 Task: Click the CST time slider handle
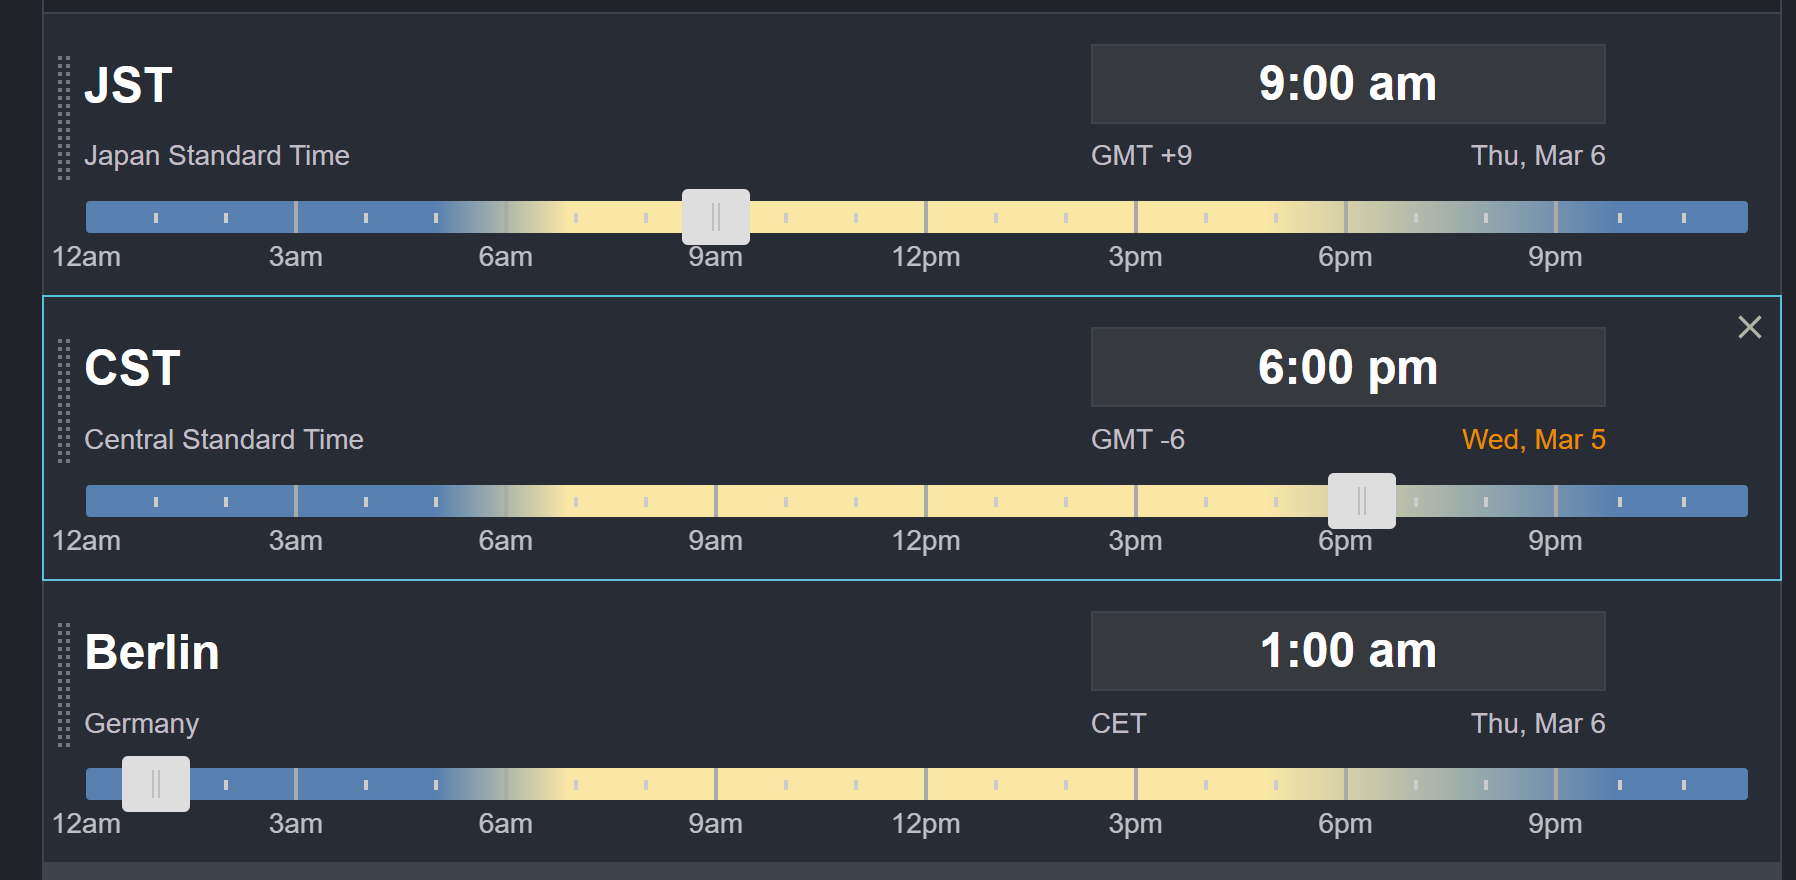(x=1361, y=501)
